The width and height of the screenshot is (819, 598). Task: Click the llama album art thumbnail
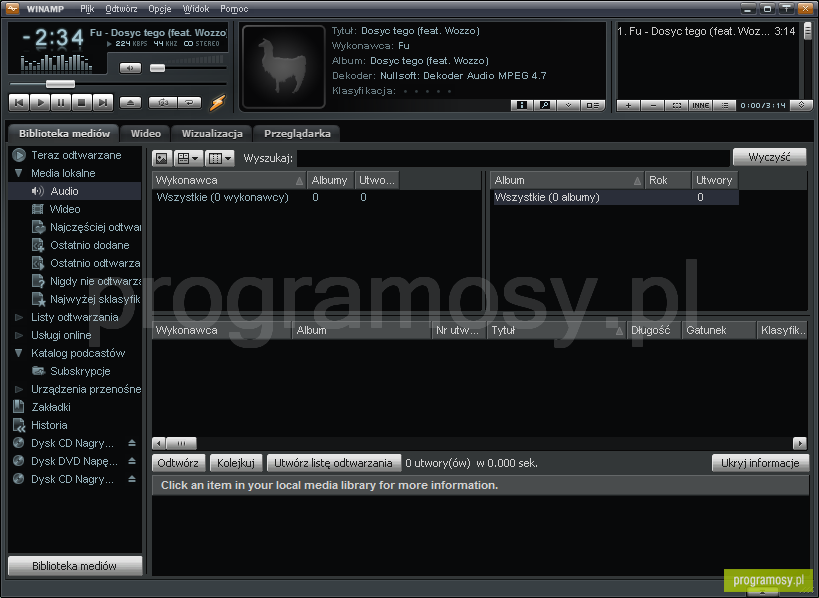(x=284, y=67)
